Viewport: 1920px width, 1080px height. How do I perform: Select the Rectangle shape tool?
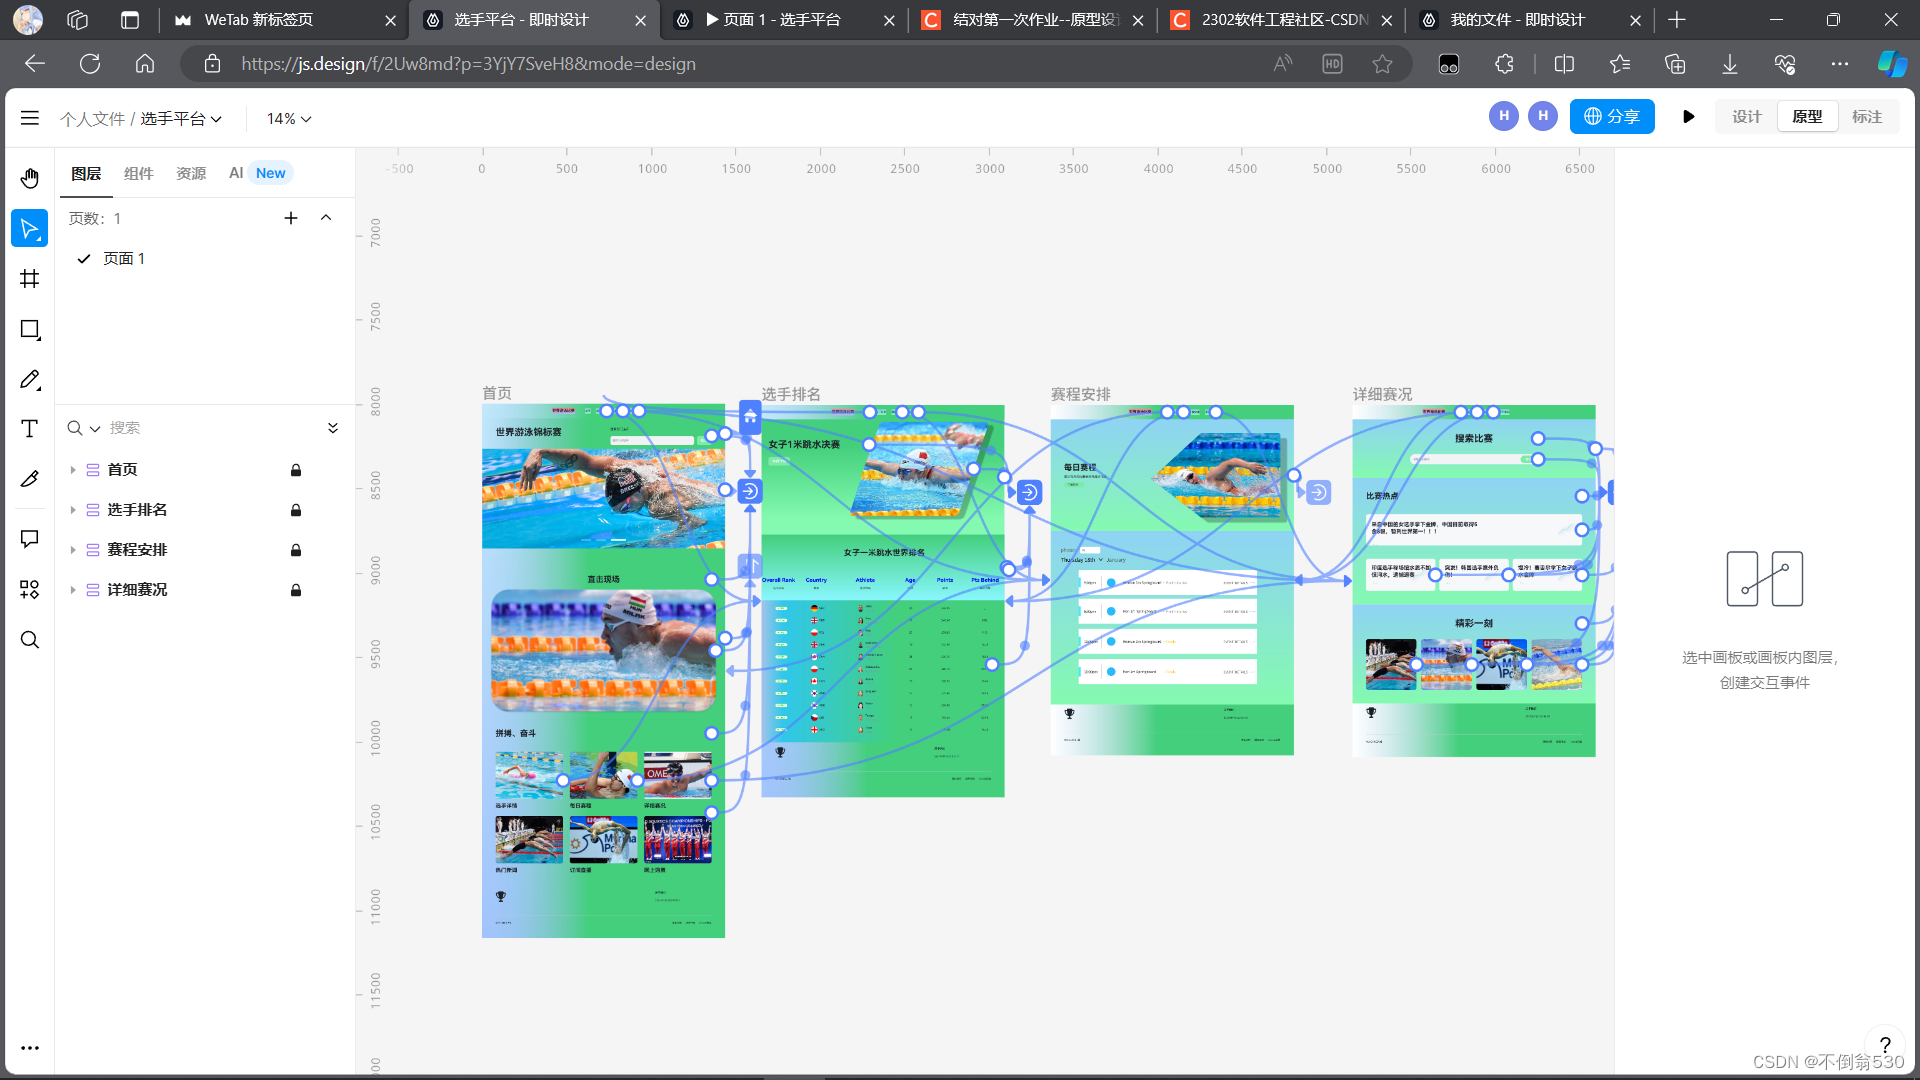coord(30,329)
